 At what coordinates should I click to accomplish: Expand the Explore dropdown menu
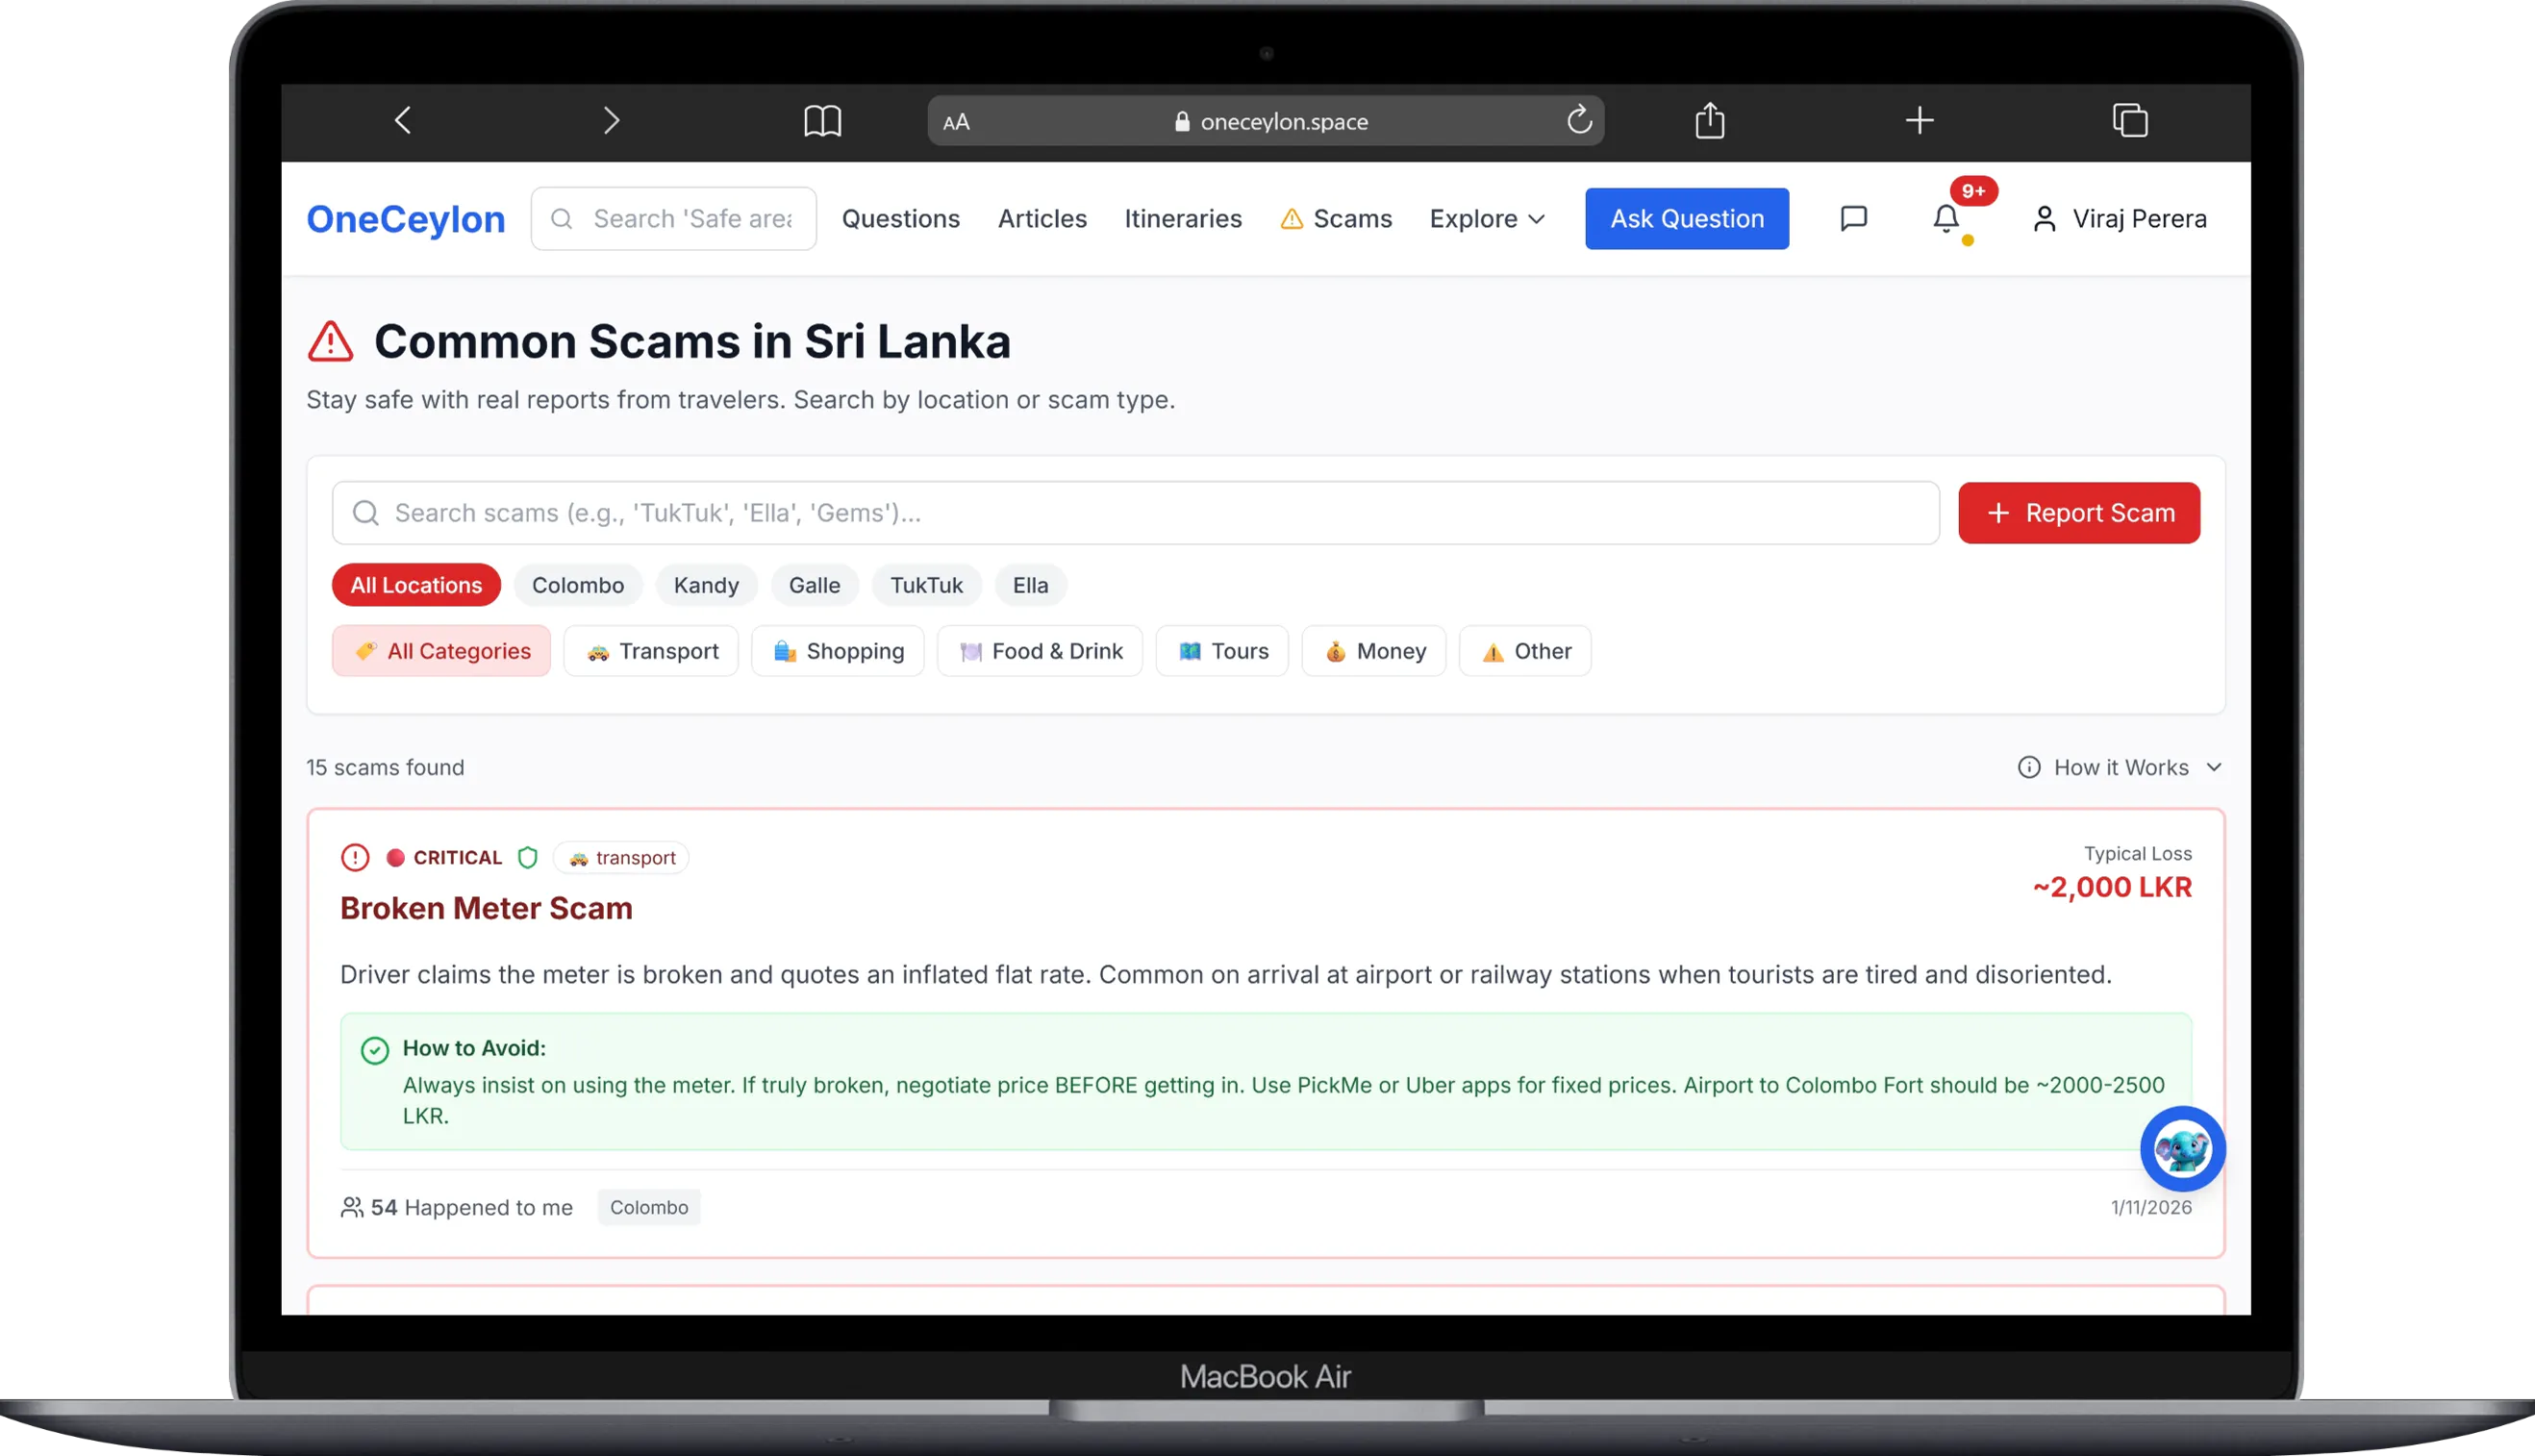point(1487,219)
